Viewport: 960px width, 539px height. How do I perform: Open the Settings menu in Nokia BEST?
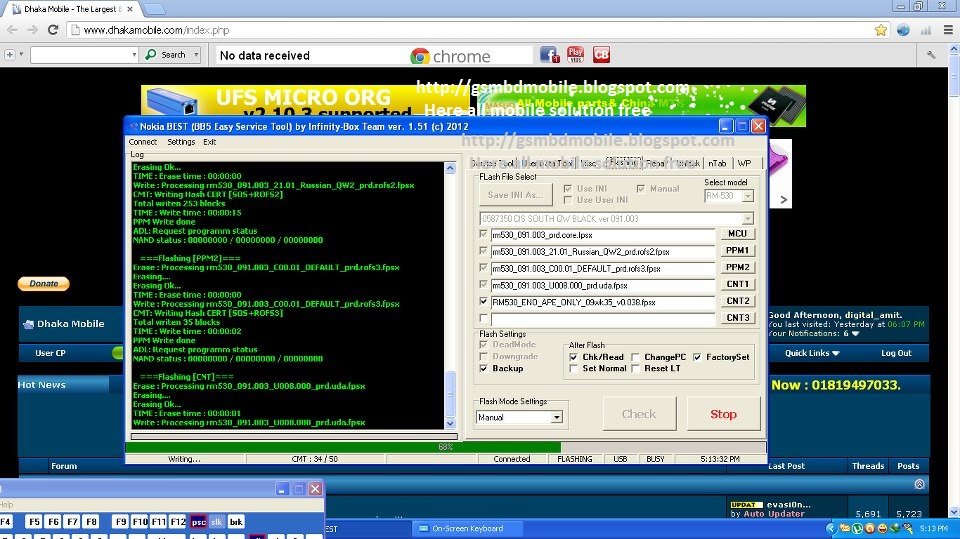pos(181,141)
